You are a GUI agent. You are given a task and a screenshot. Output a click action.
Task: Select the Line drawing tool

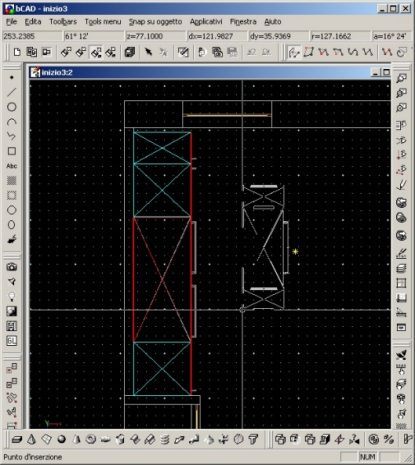(x=12, y=92)
